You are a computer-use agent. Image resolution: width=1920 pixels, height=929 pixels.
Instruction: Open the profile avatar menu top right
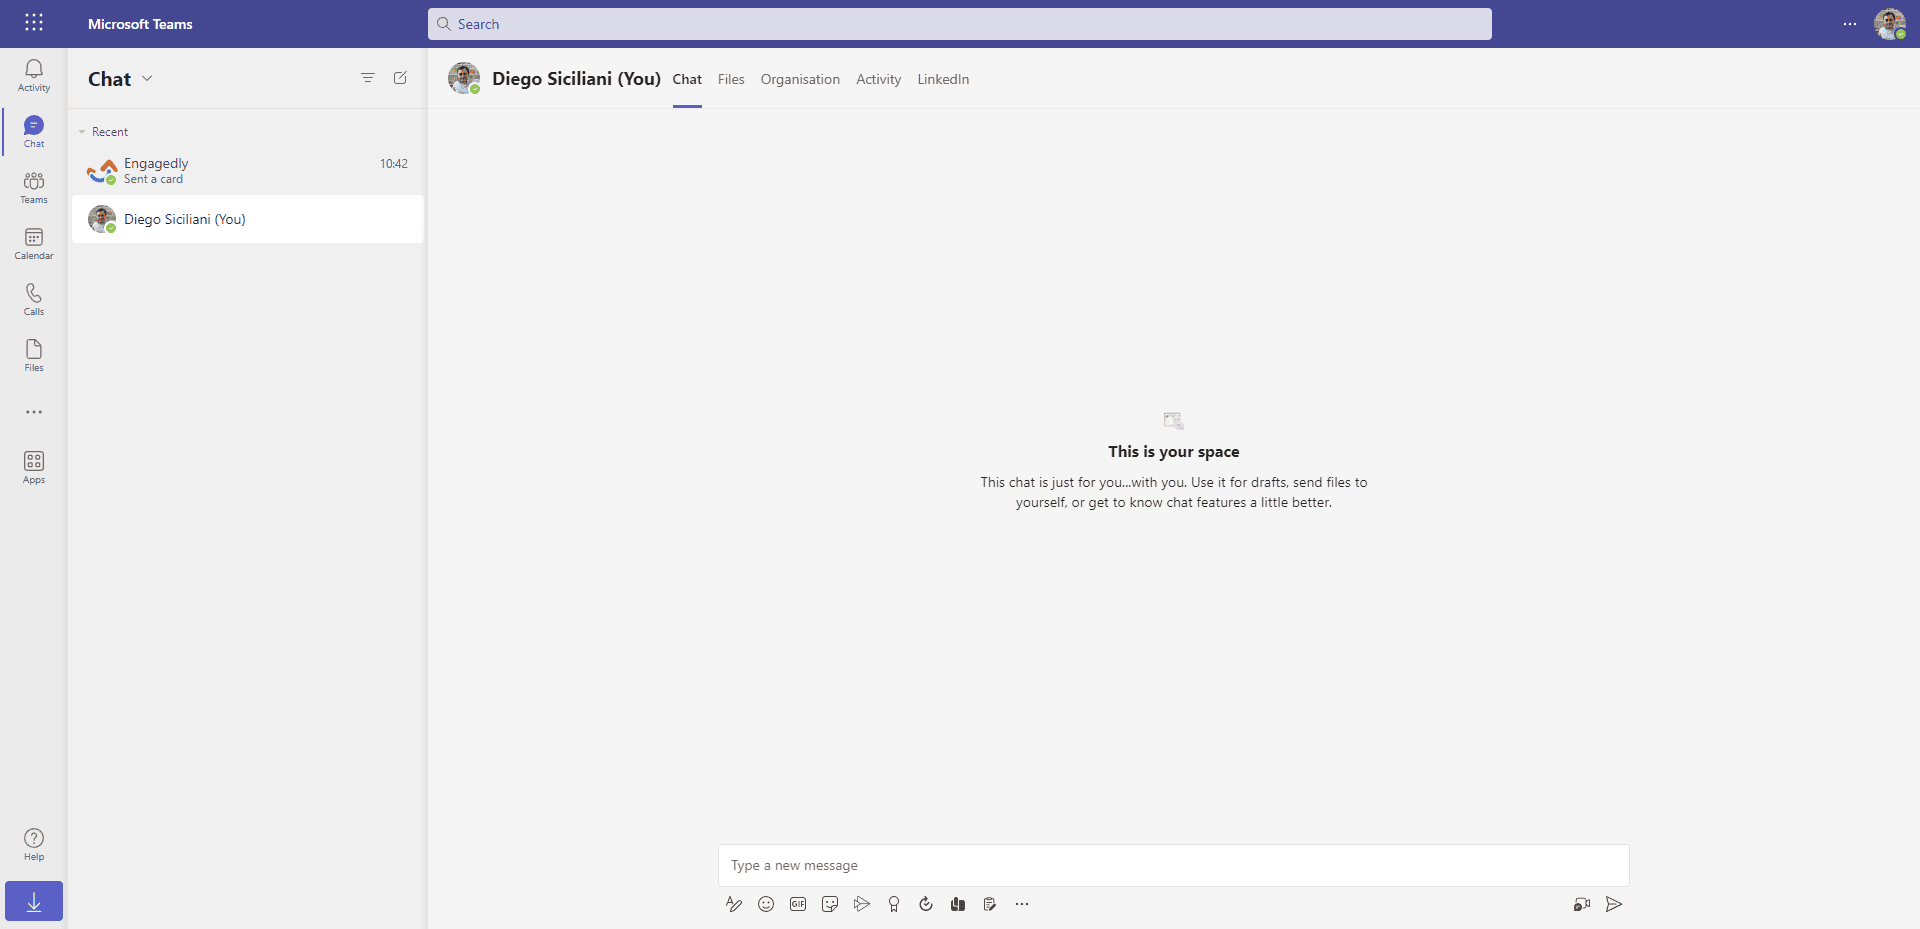tap(1890, 24)
